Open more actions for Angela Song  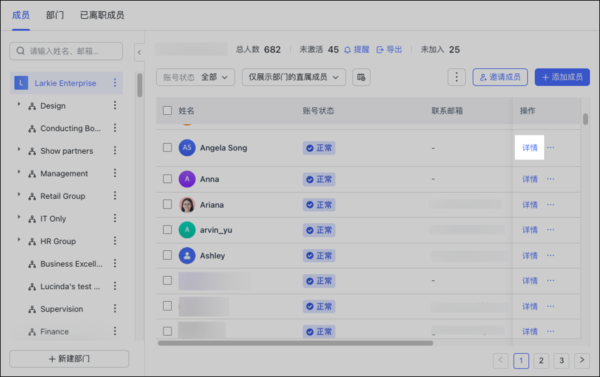[x=551, y=148]
